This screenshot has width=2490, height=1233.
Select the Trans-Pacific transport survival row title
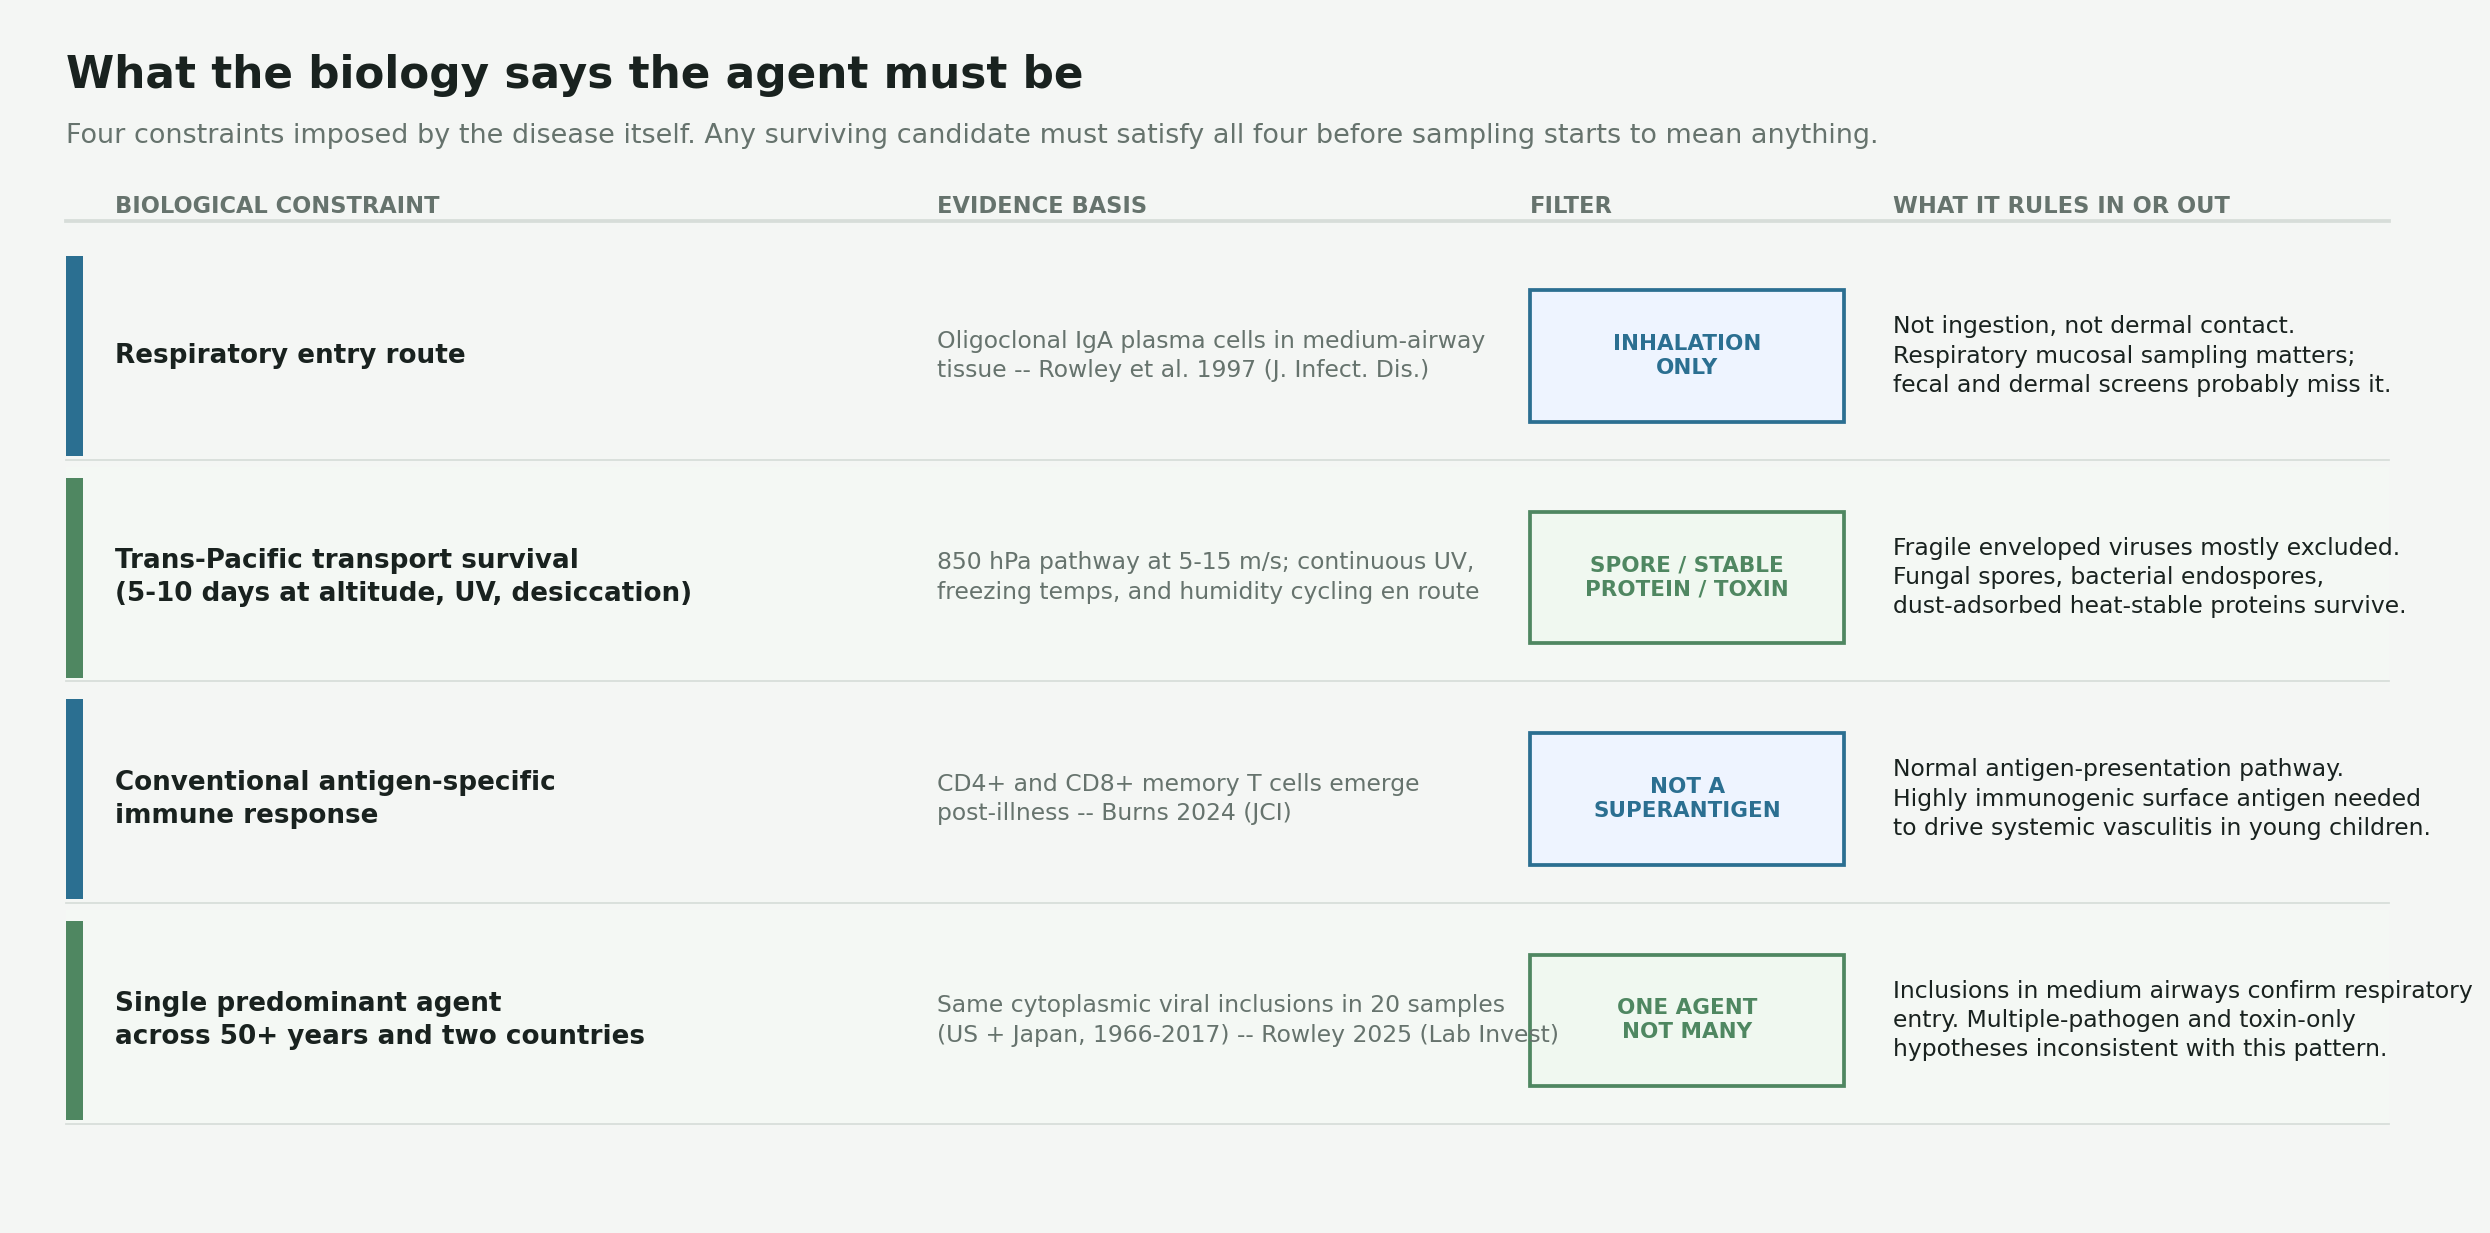coord(403,576)
